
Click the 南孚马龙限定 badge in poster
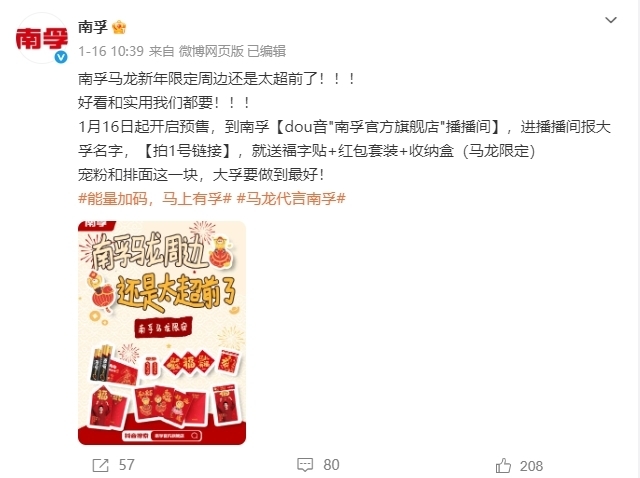[163, 328]
